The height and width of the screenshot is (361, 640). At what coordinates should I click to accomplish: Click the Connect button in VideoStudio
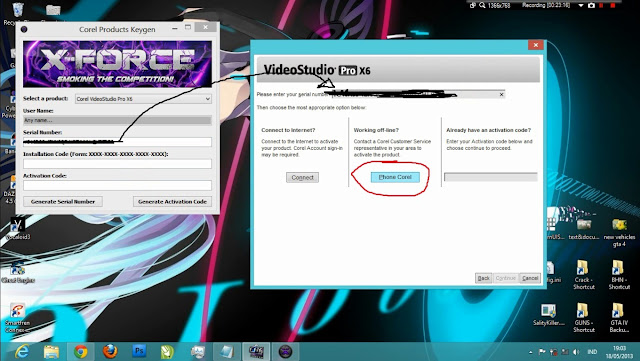(x=302, y=177)
